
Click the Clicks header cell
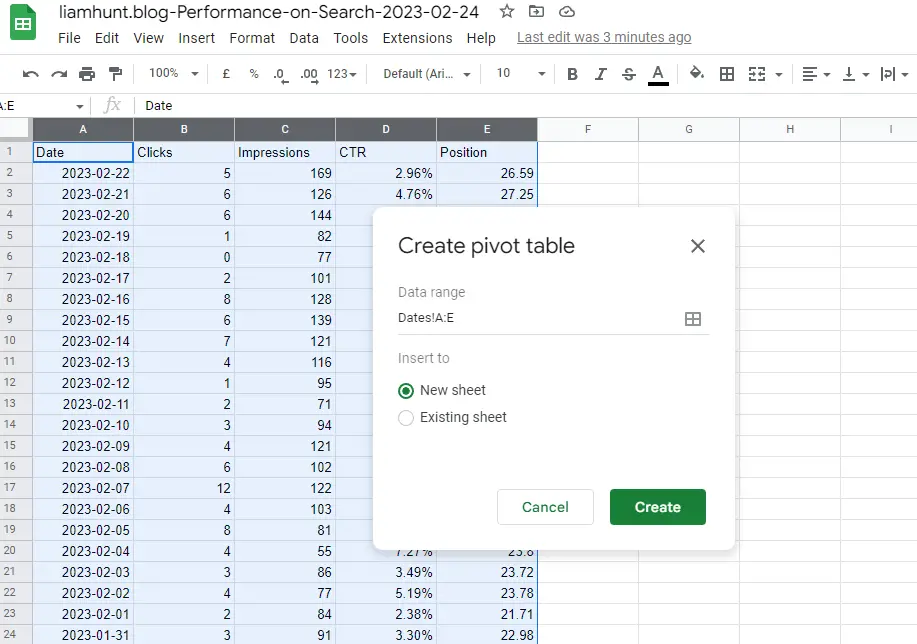184,153
